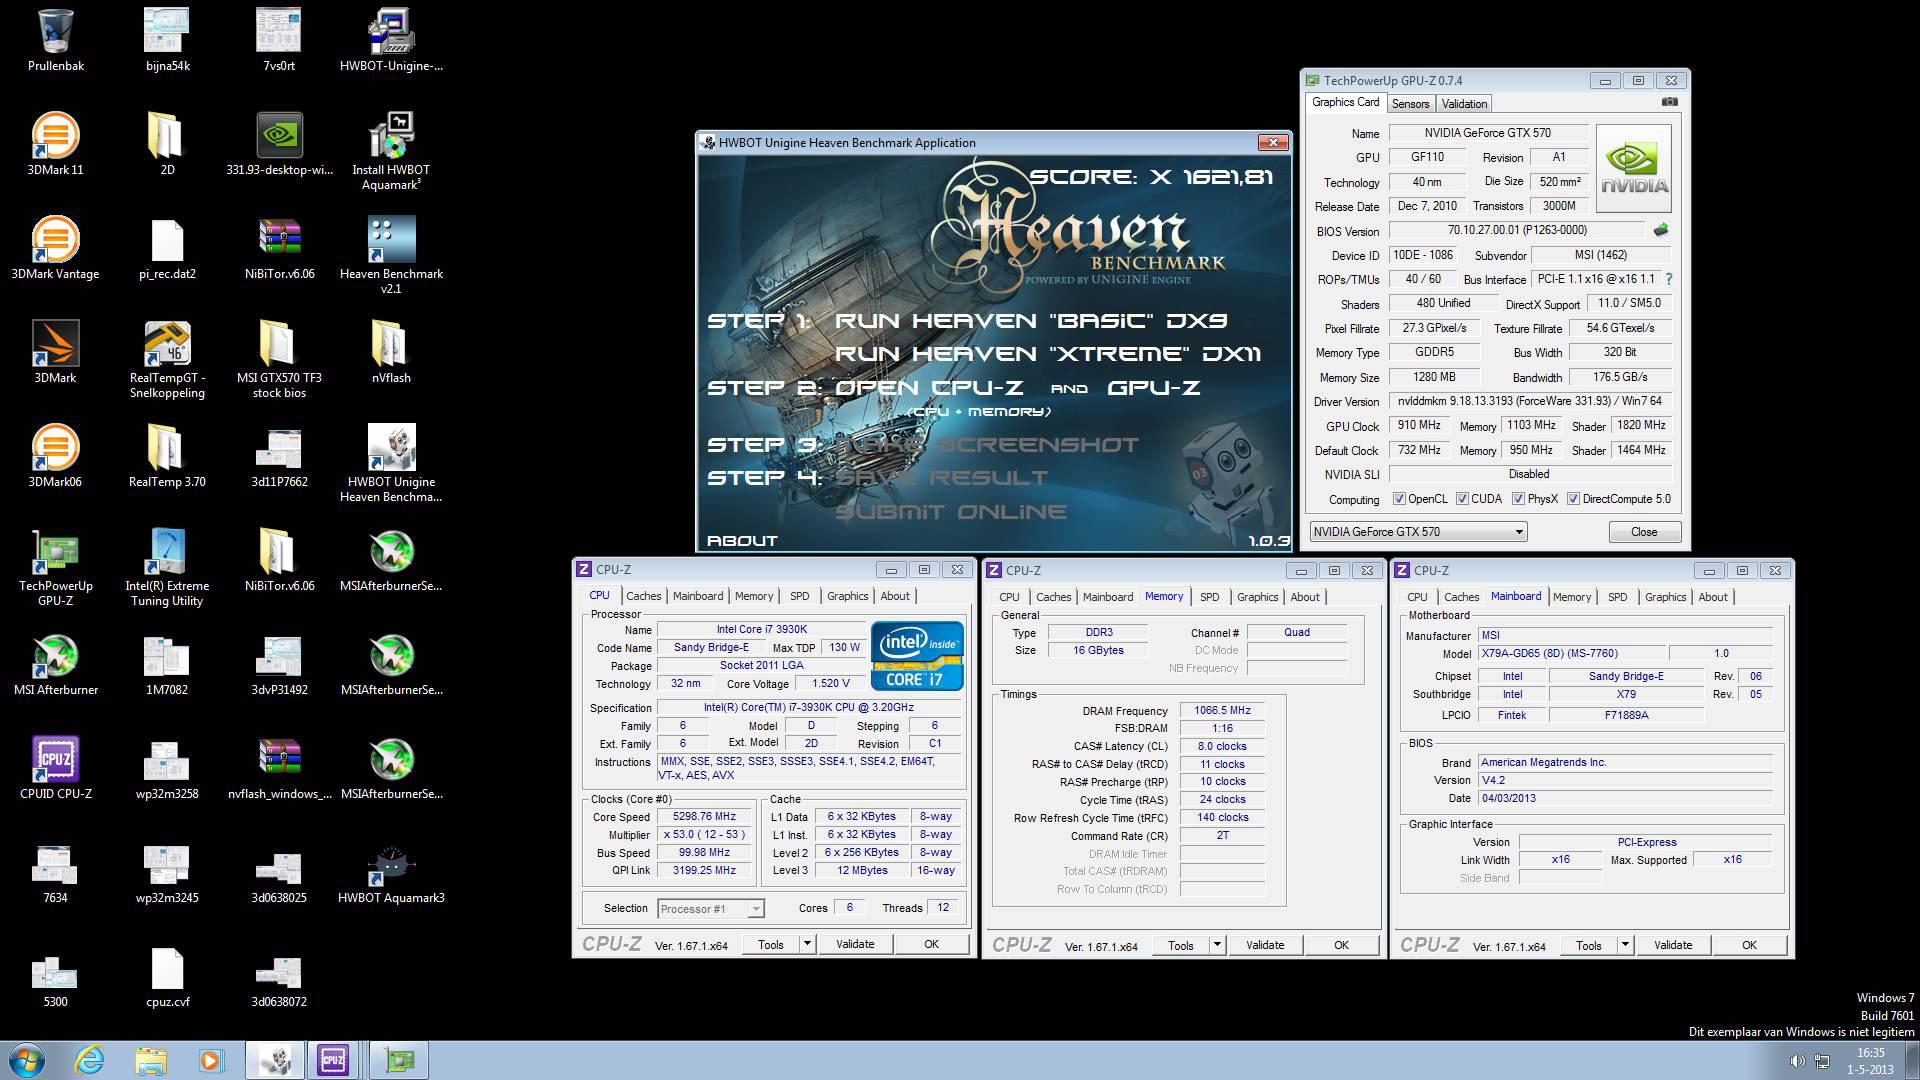Click Validate in CPU tab window
Image resolution: width=1920 pixels, height=1080 pixels.
(x=855, y=944)
